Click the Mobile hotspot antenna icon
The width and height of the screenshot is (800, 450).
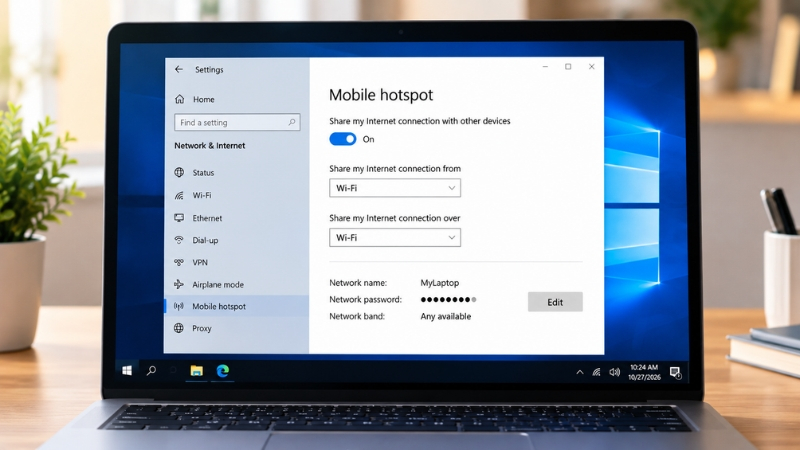tap(179, 306)
